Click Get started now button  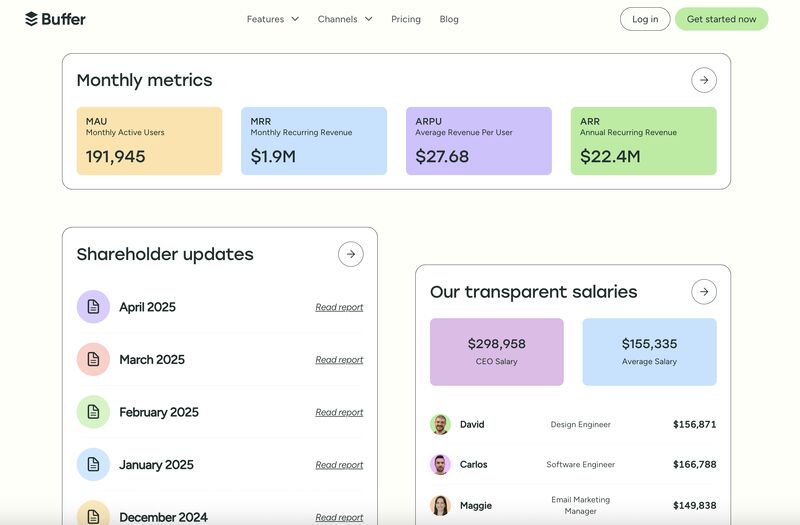pyautogui.click(x=721, y=19)
